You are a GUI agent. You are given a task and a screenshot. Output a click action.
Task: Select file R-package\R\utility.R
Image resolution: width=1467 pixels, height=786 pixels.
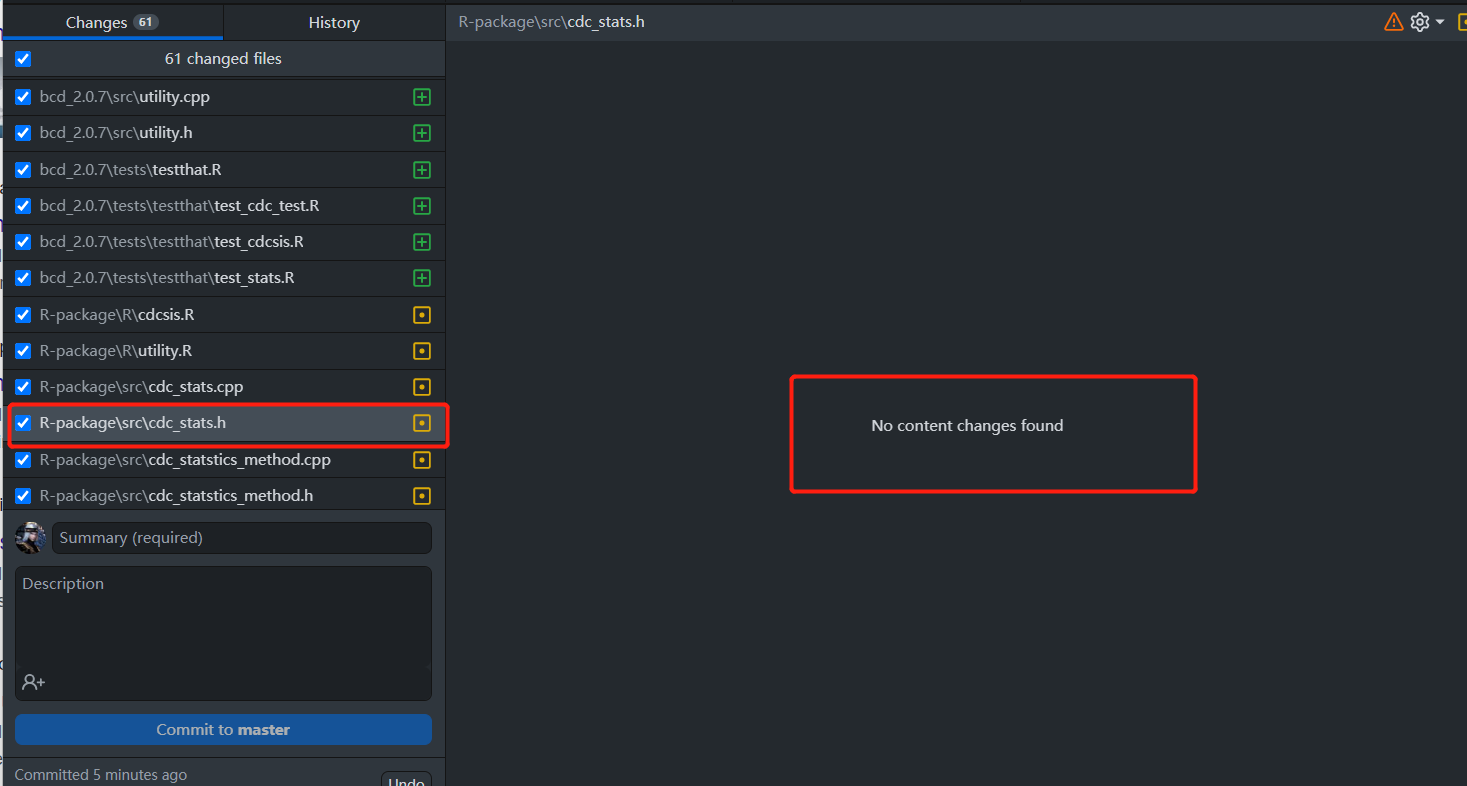pyautogui.click(x=224, y=351)
